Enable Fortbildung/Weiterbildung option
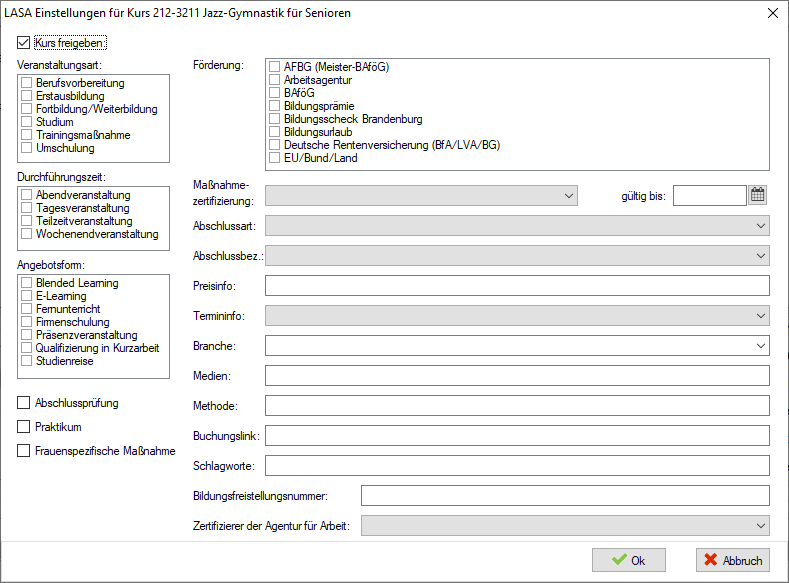The image size is (789, 583). 27,109
